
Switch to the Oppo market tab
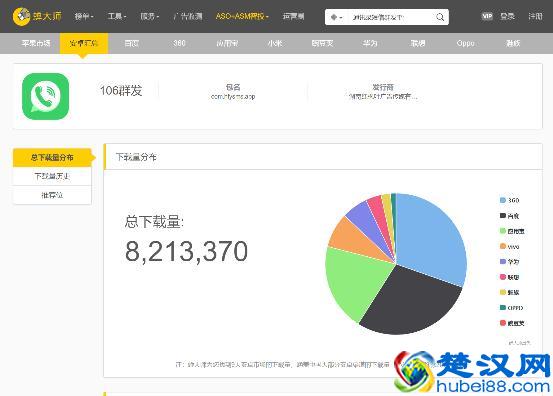tap(466, 43)
